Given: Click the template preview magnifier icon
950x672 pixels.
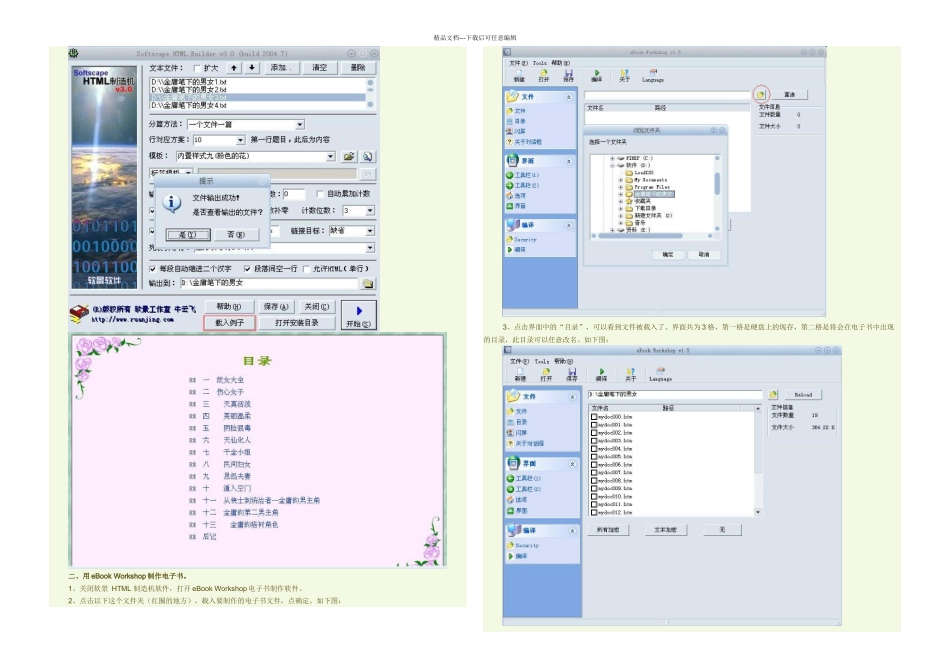Looking at the screenshot, I should [x=368, y=156].
